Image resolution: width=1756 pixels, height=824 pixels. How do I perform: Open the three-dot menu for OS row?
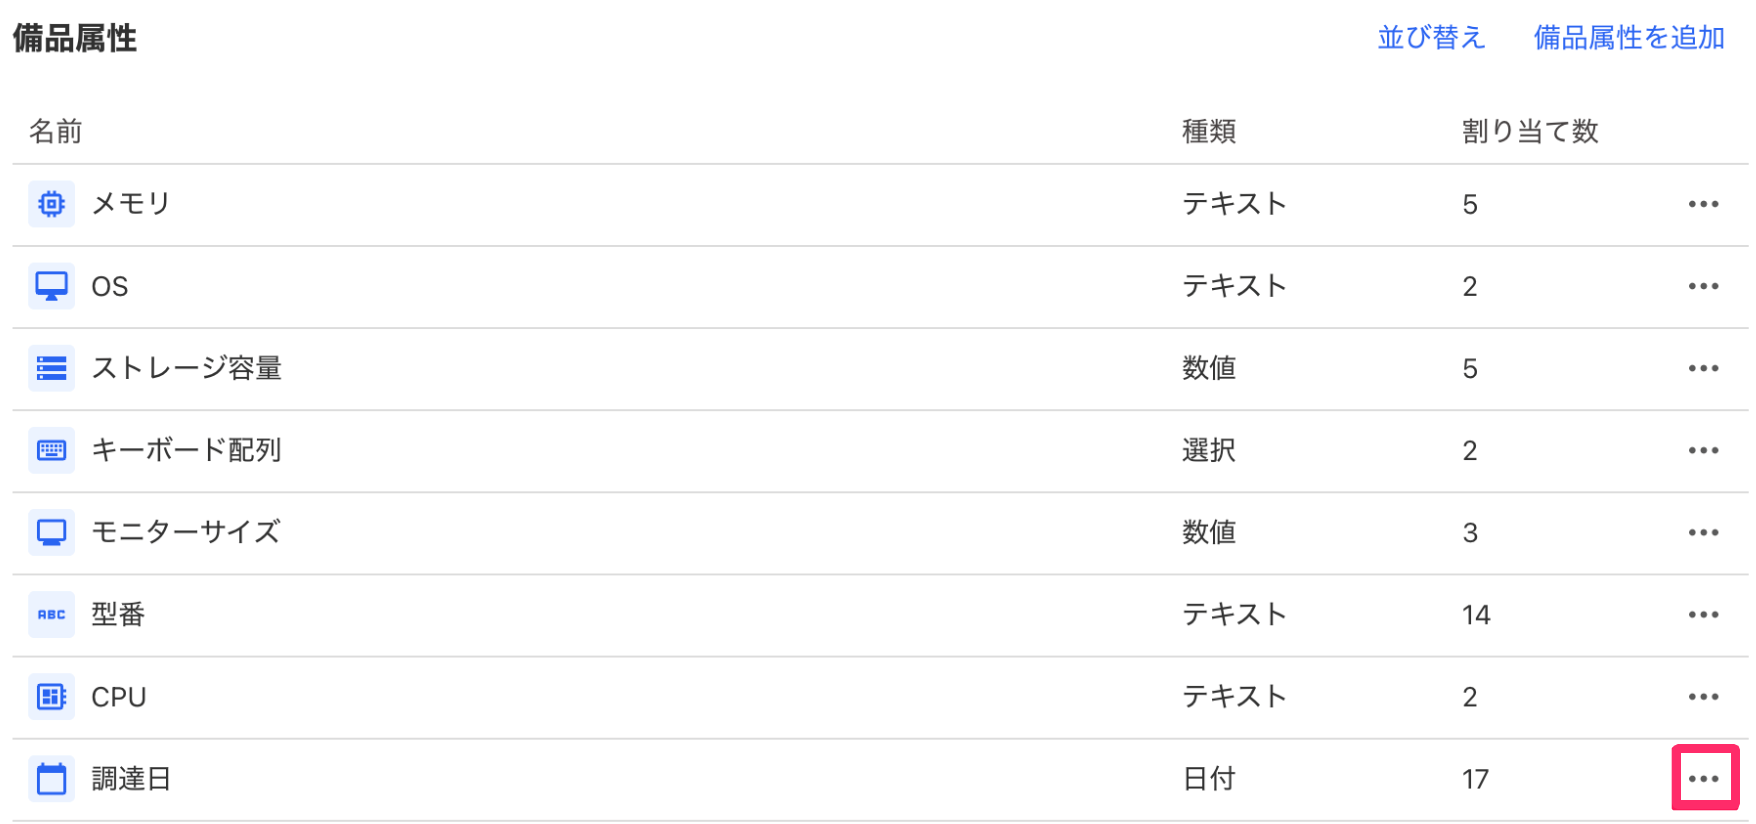[x=1703, y=286]
